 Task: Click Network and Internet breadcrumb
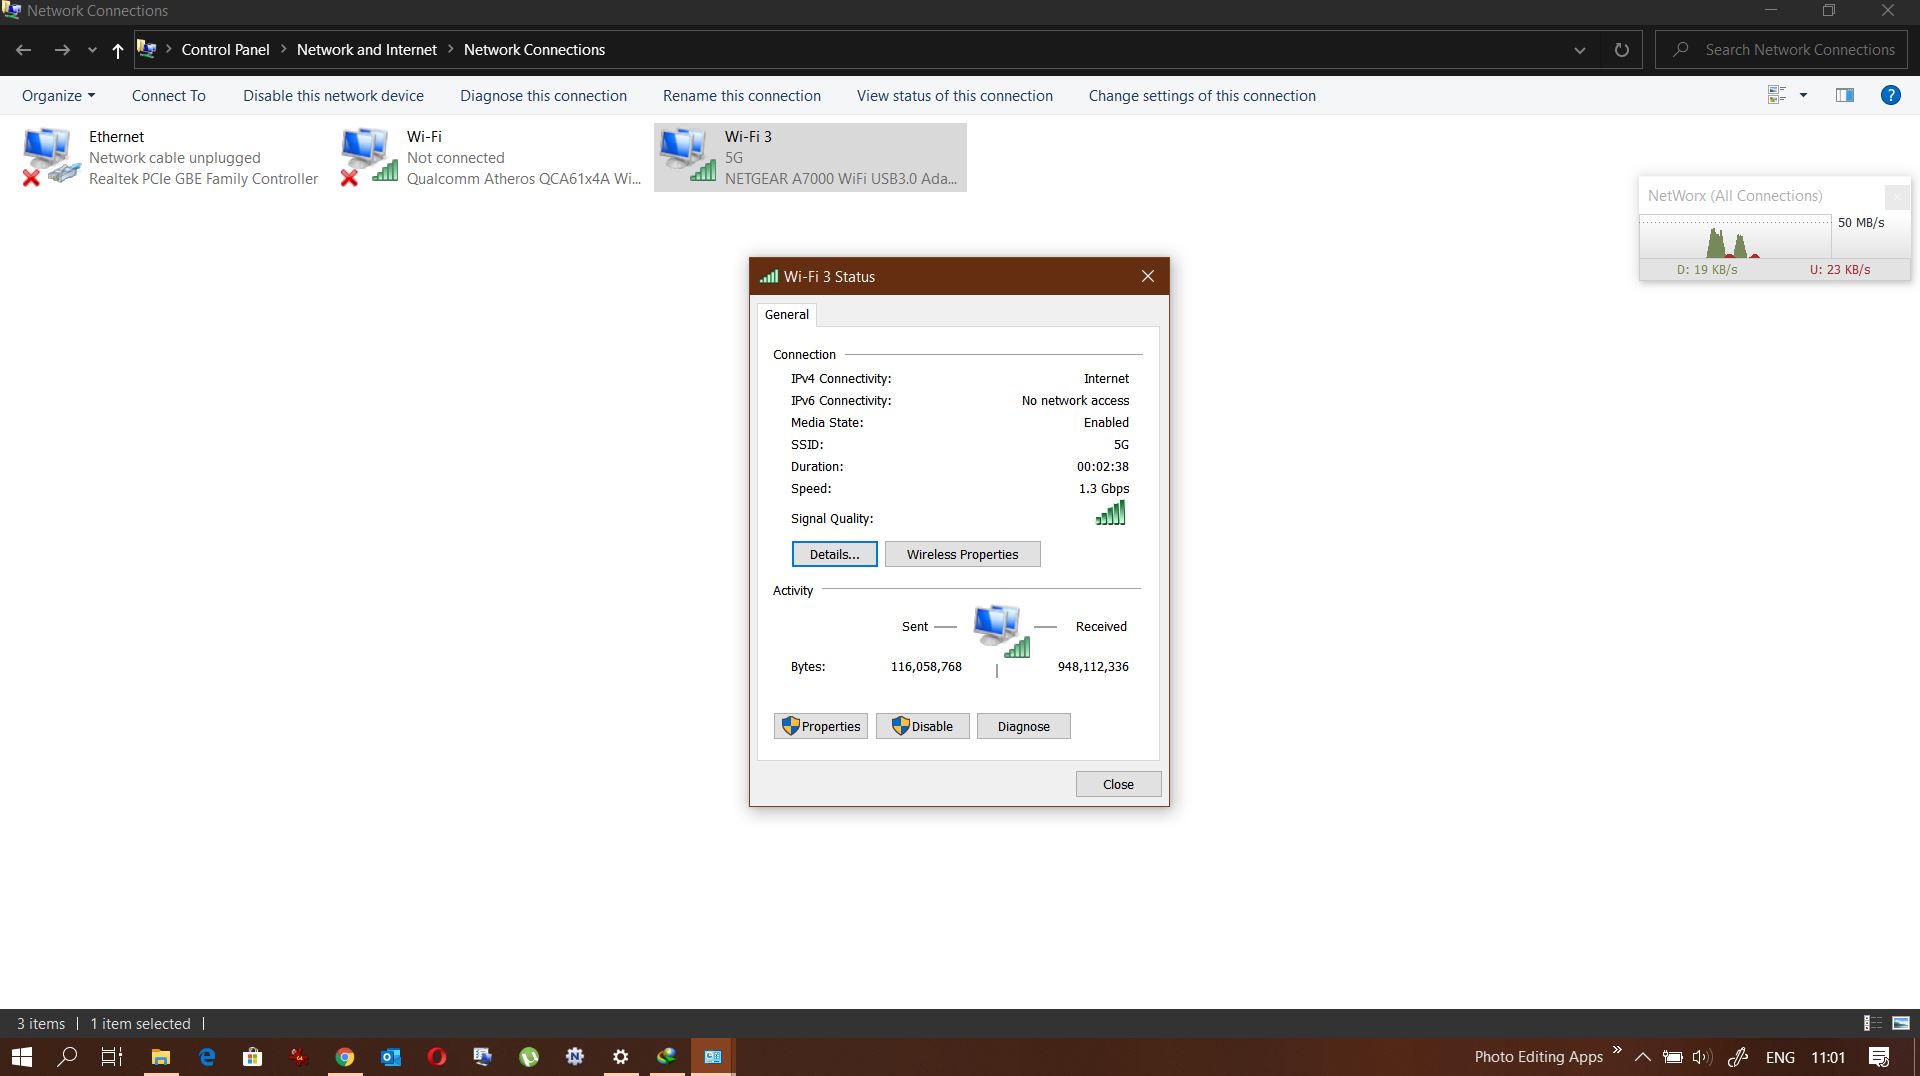(x=366, y=50)
